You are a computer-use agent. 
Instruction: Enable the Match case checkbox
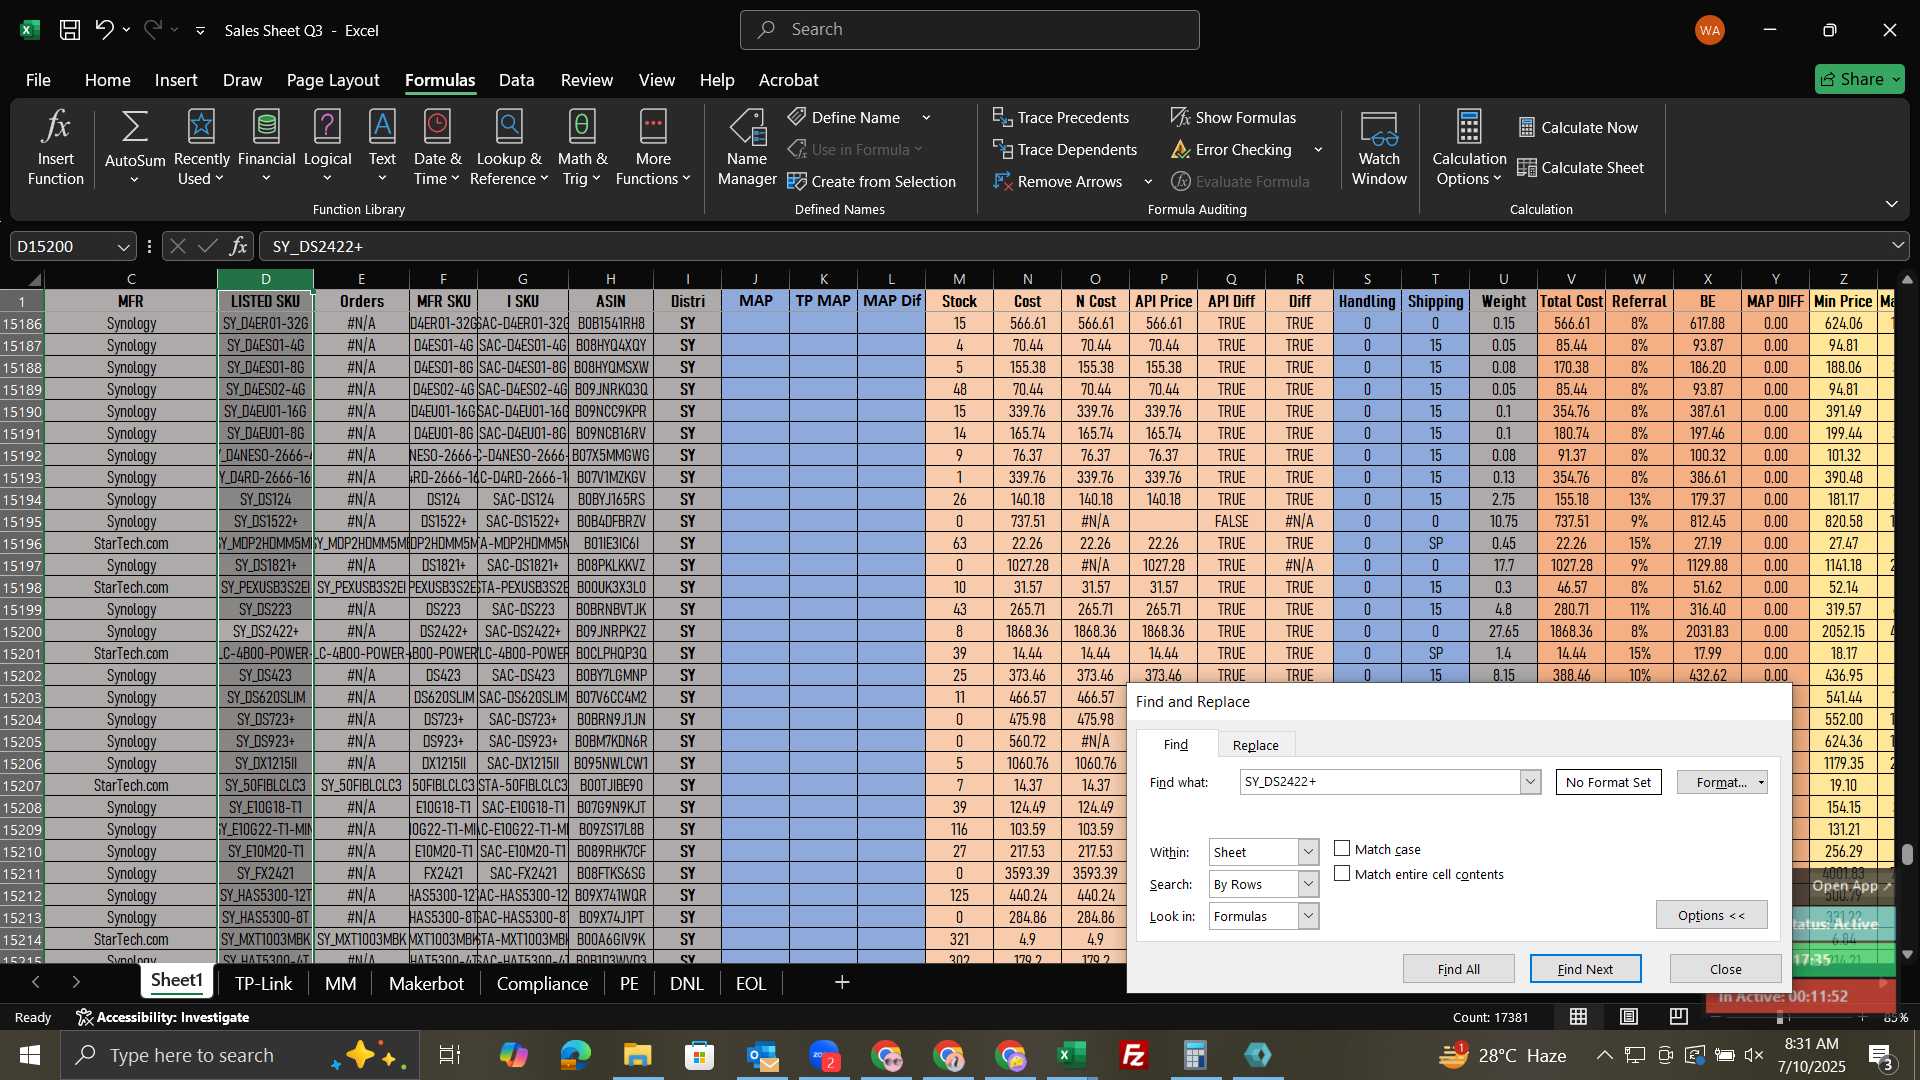point(1342,849)
